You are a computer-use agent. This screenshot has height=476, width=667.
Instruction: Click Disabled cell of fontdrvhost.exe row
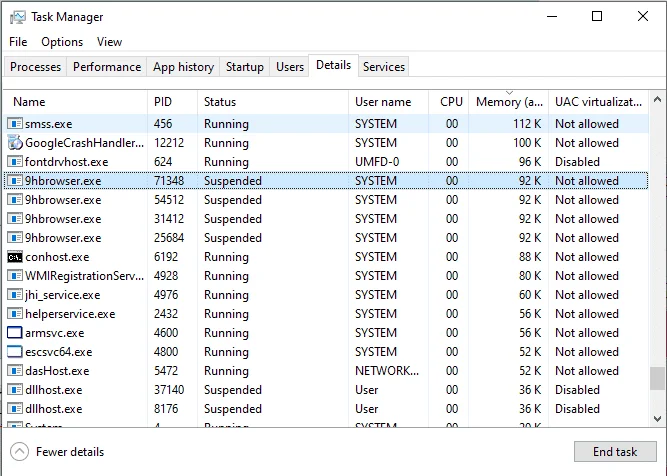pyautogui.click(x=577, y=162)
